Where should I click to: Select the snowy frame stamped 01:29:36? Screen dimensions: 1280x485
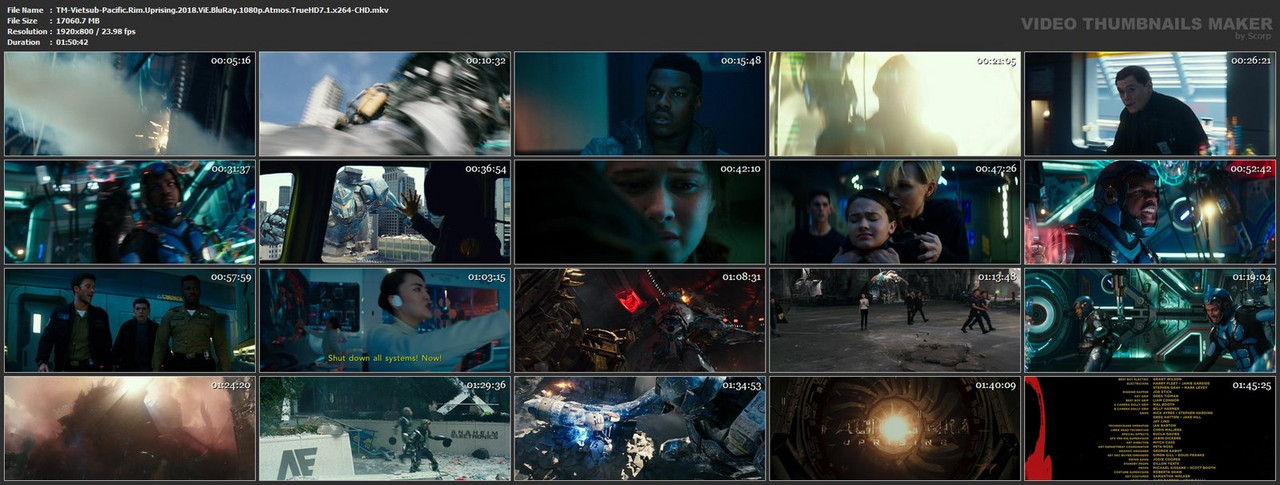click(x=385, y=428)
